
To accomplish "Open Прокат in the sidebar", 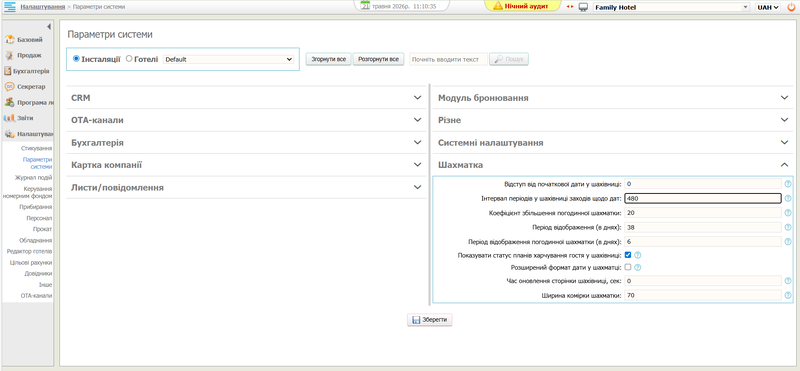I will point(43,229).
